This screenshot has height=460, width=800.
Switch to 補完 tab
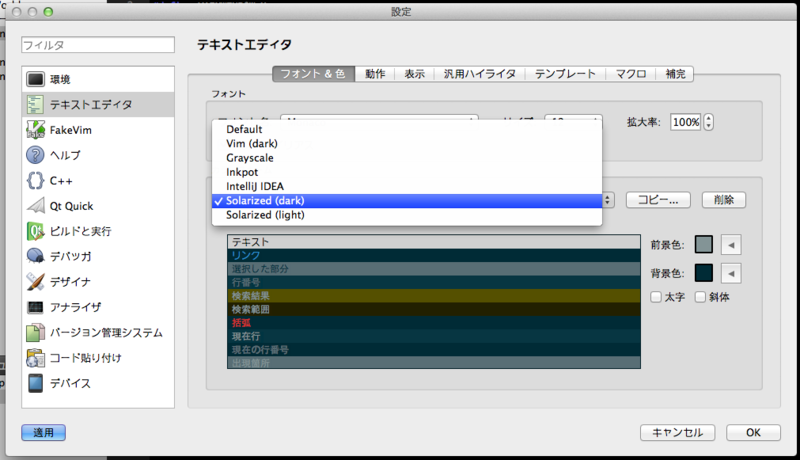[x=675, y=74]
